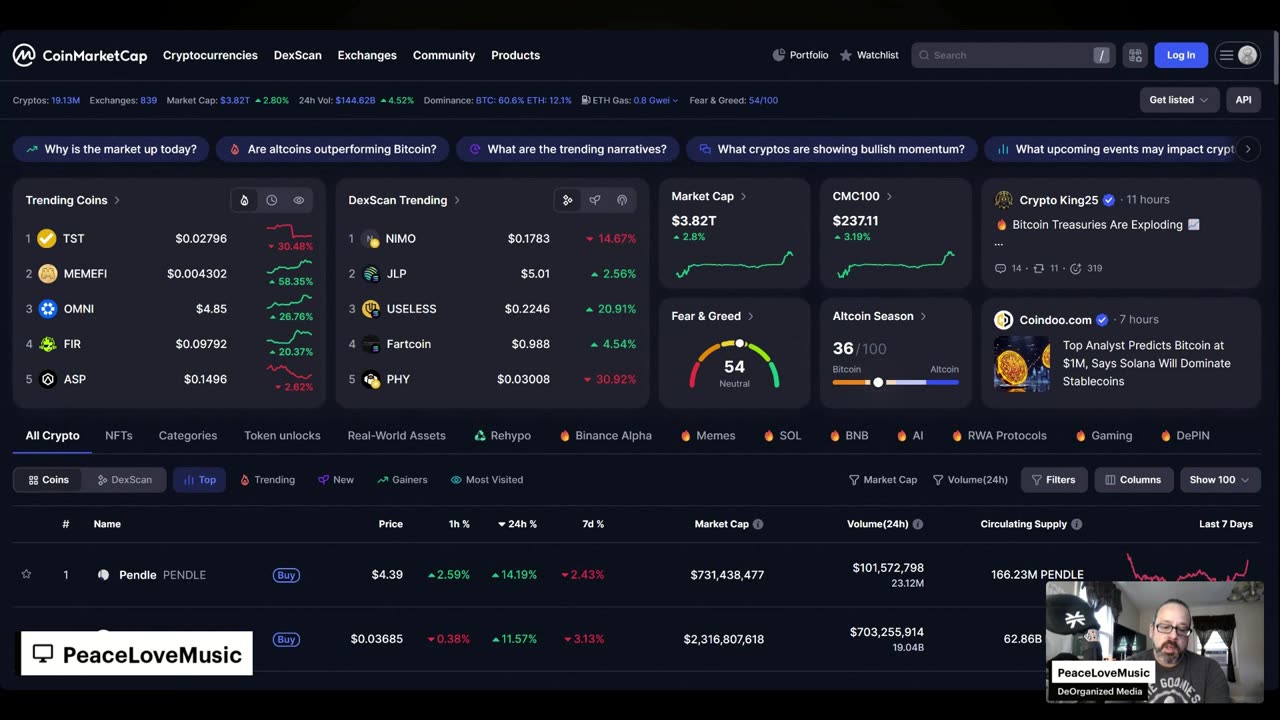1280x720 pixels.
Task: Open the Filters button
Action: (x=1054, y=480)
